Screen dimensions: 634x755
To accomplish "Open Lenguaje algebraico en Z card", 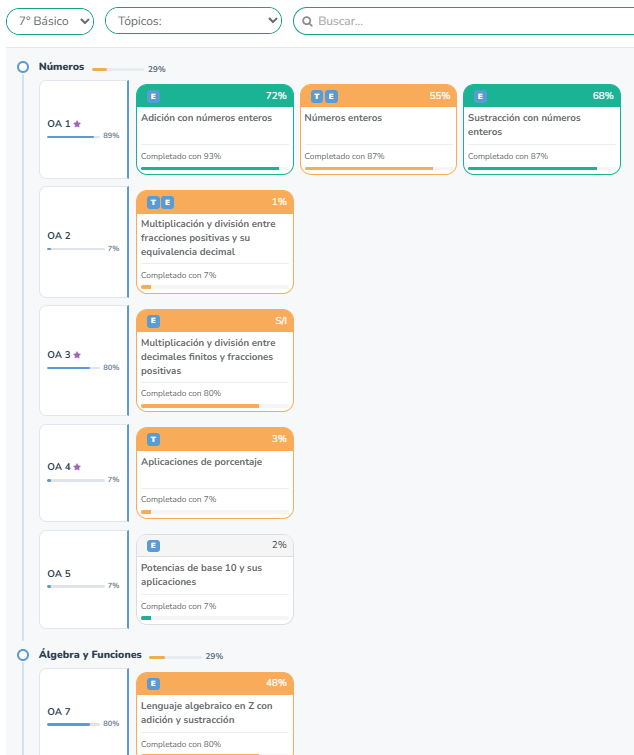I will tap(214, 713).
